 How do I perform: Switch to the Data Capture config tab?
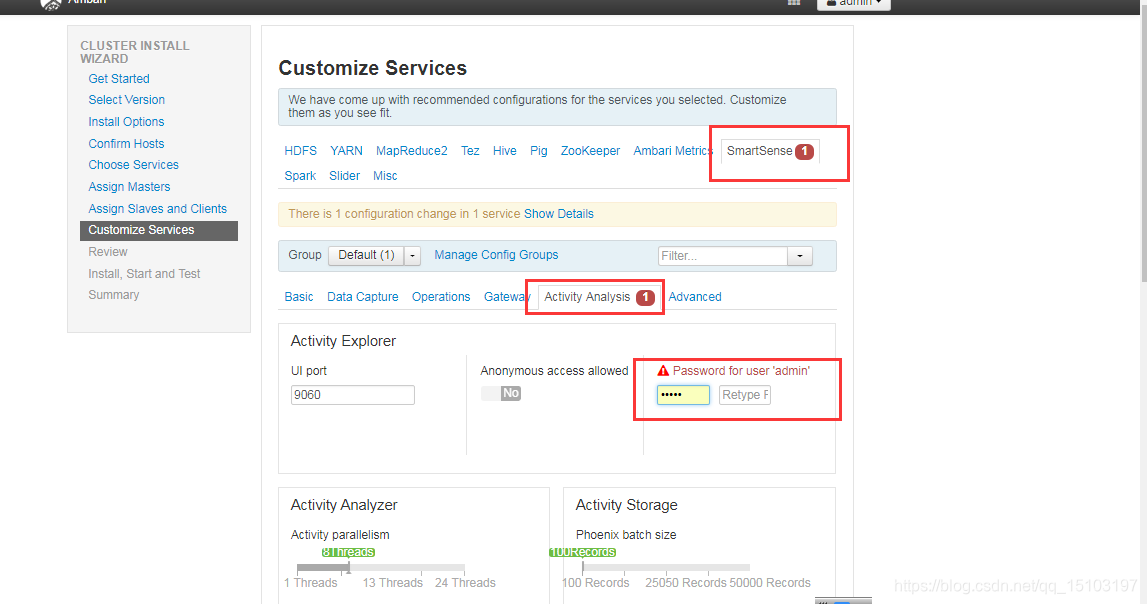[x=363, y=297]
